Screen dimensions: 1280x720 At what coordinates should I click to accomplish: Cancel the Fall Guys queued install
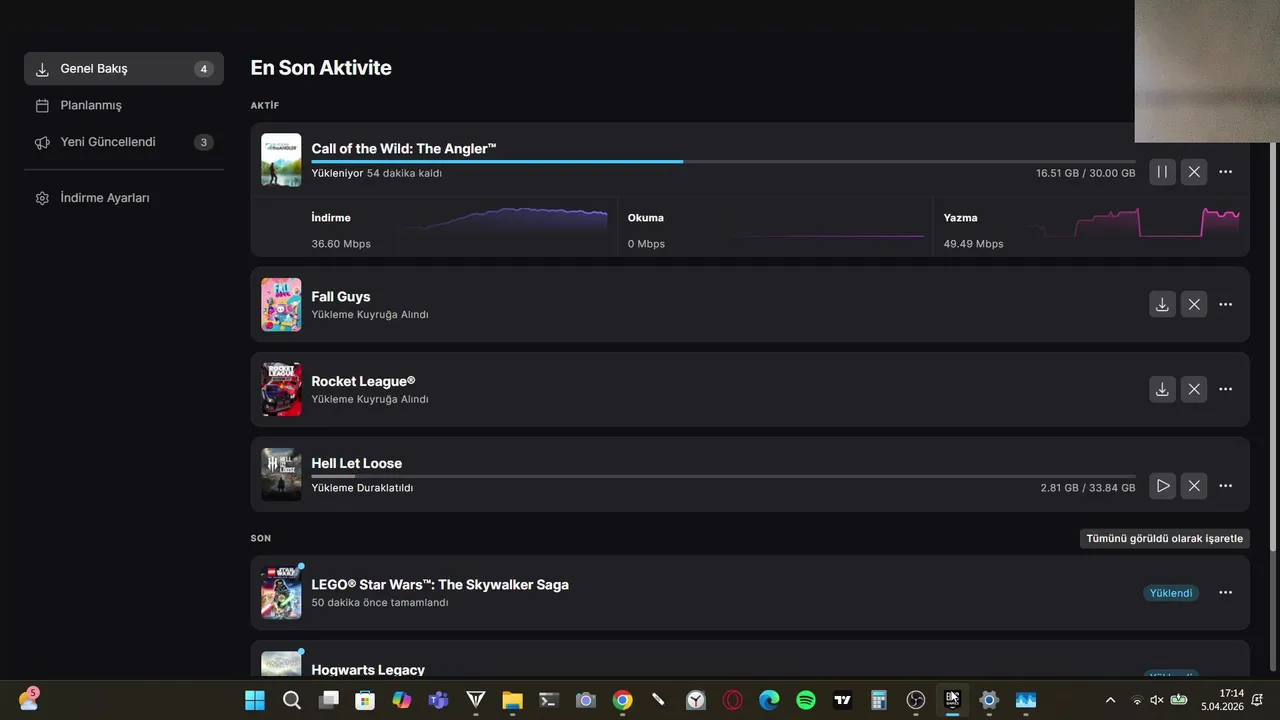click(x=1194, y=304)
